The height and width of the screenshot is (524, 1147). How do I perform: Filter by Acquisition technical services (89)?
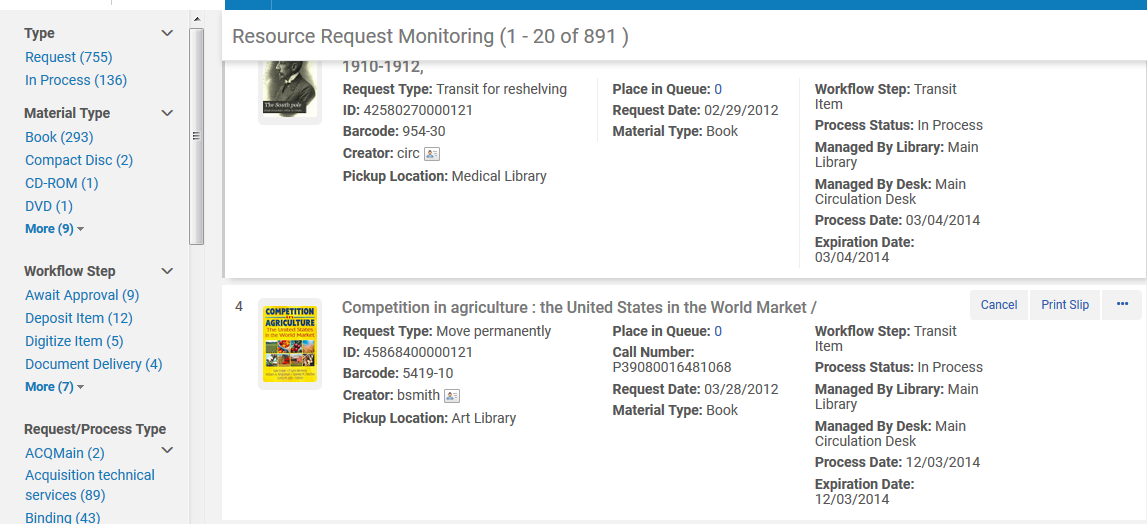[x=90, y=485]
